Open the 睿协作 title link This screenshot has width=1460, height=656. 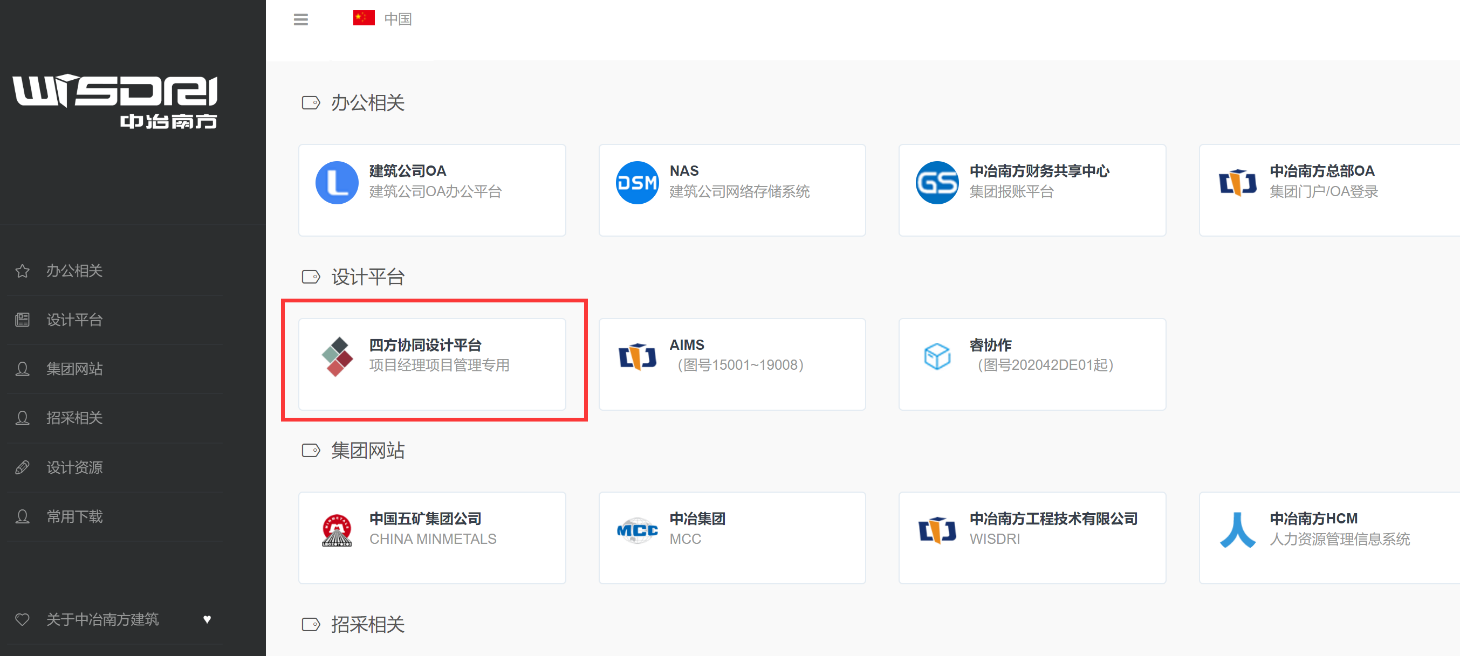coord(990,345)
